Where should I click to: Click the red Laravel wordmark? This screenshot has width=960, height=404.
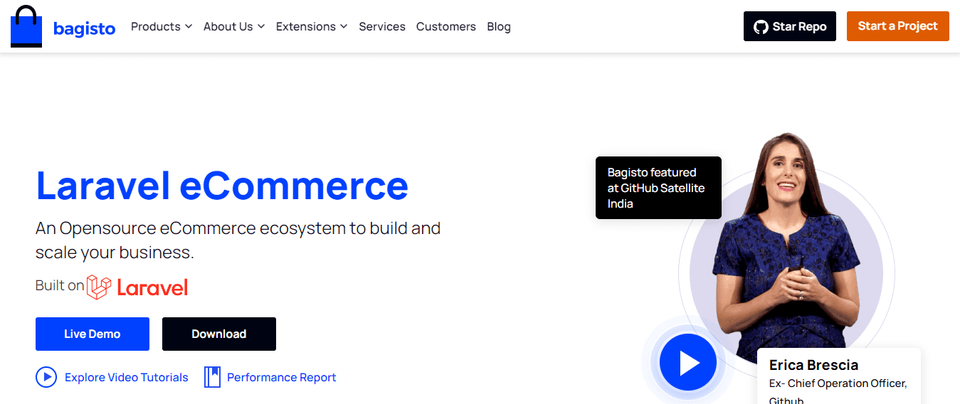[152, 288]
